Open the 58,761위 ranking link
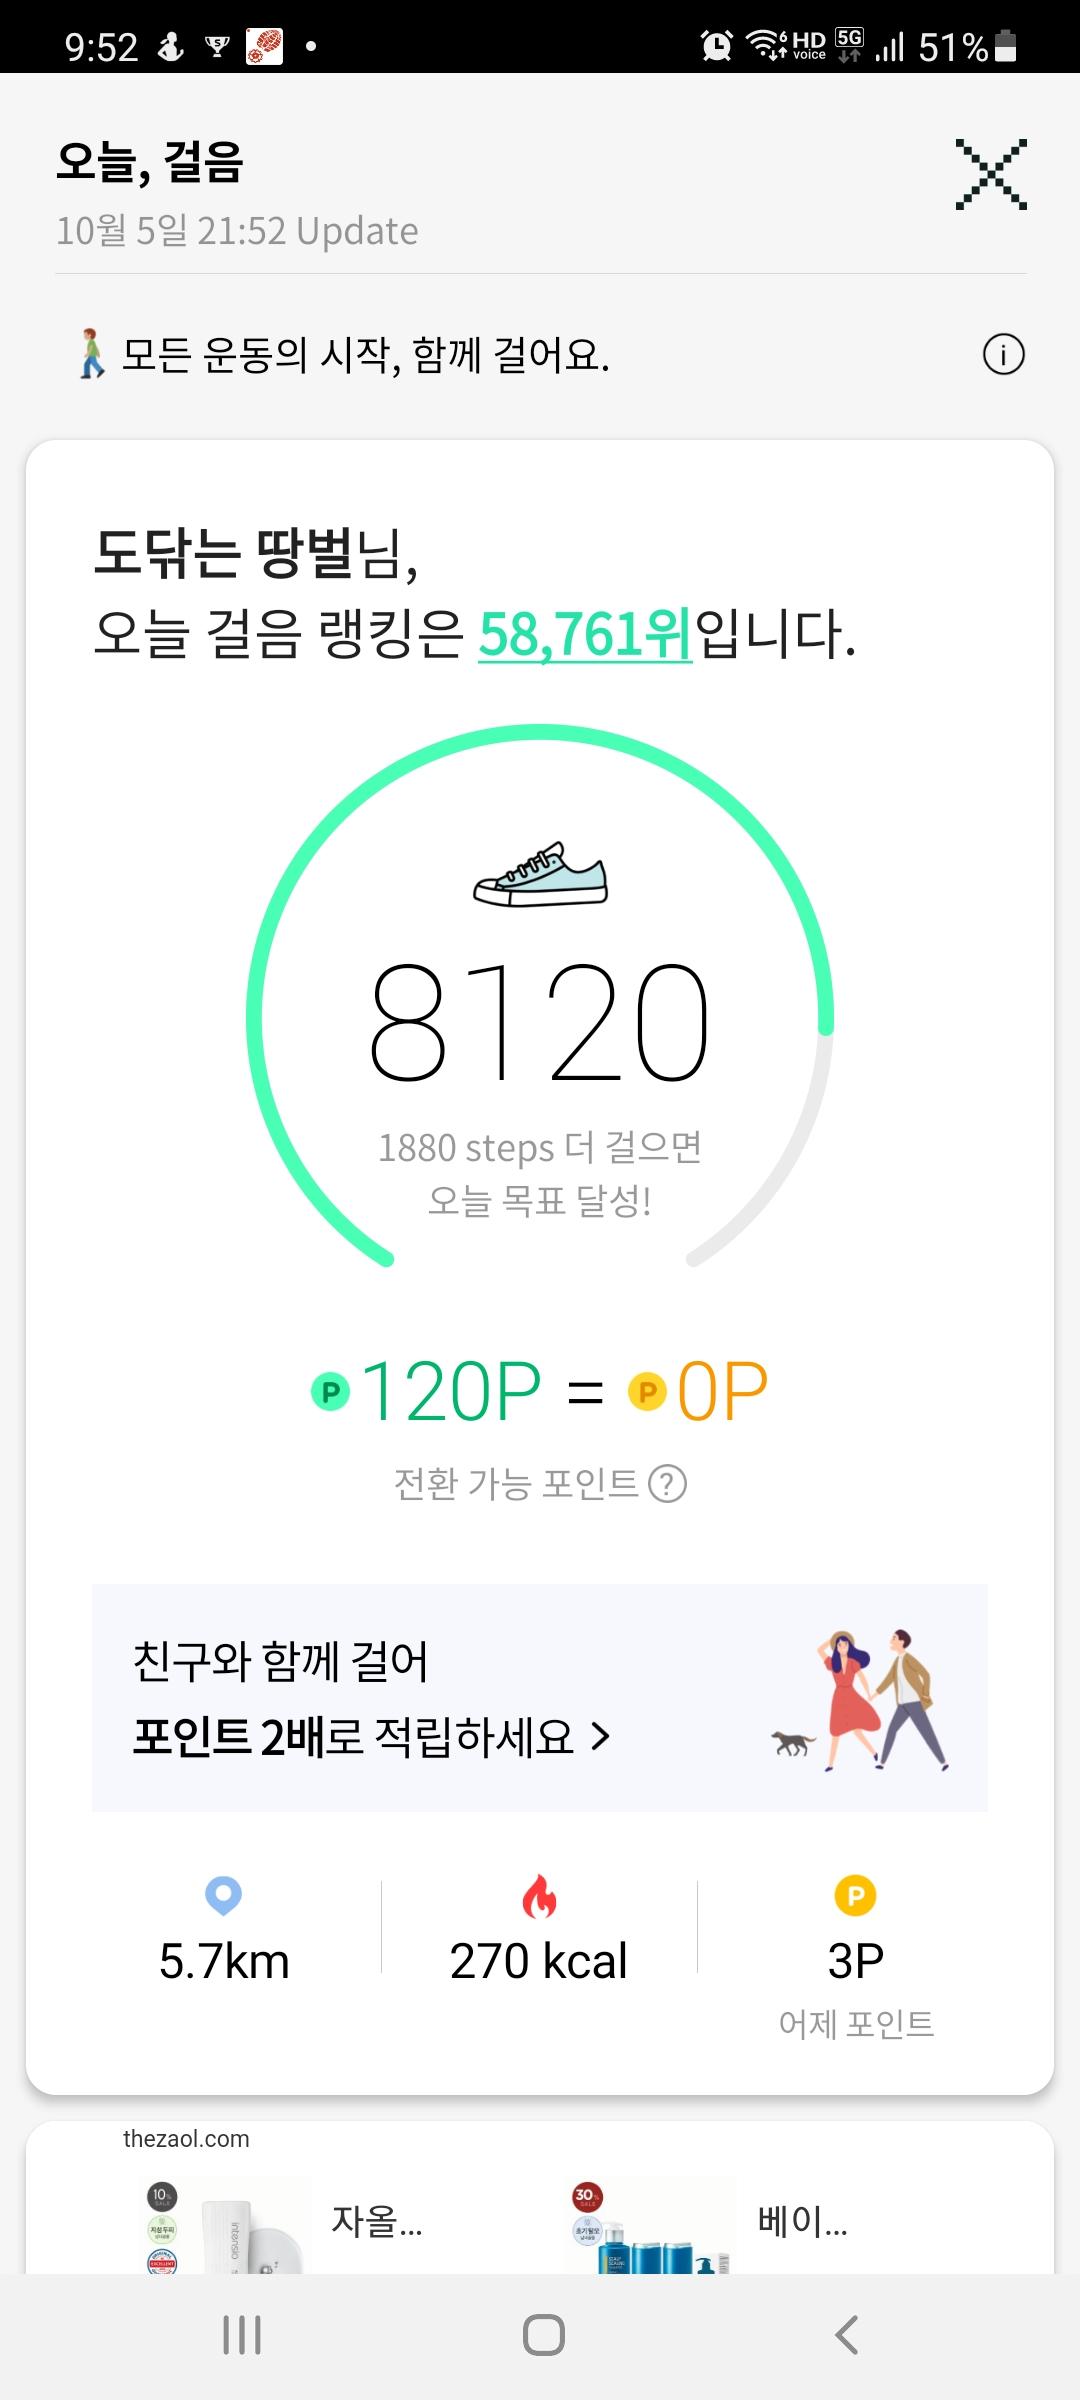This screenshot has height=2400, width=1080. point(585,634)
